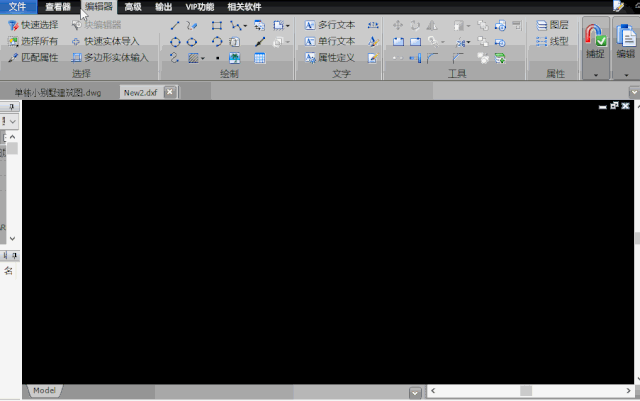This screenshot has height=401, width=640.
Task: Expand the 编辑 edit dropdown arrow
Action: coord(626,75)
